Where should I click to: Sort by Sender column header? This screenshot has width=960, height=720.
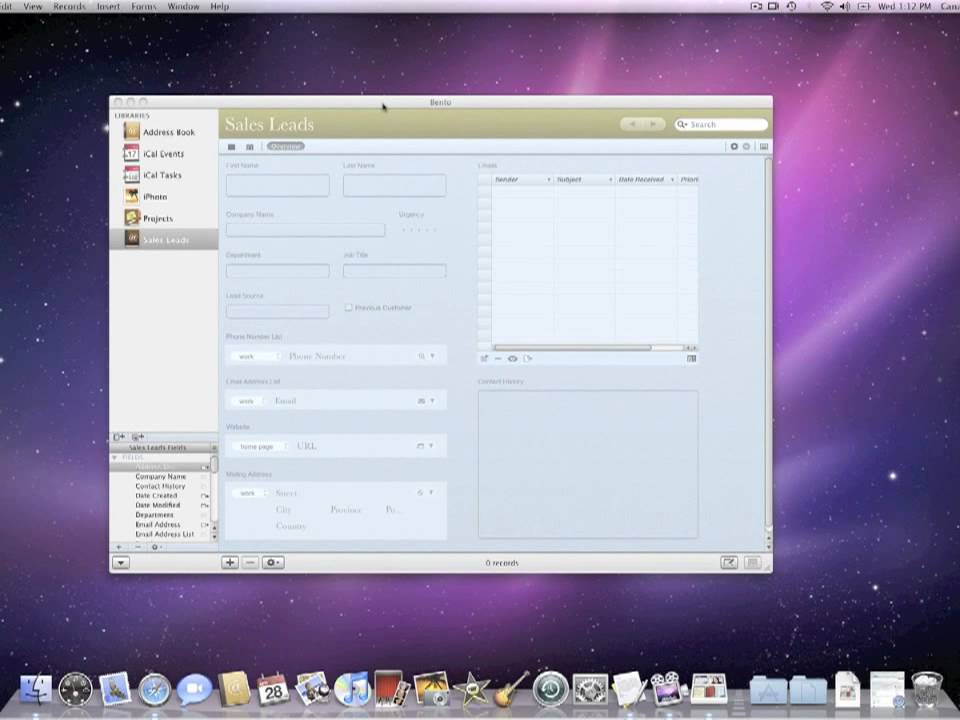tap(522, 179)
